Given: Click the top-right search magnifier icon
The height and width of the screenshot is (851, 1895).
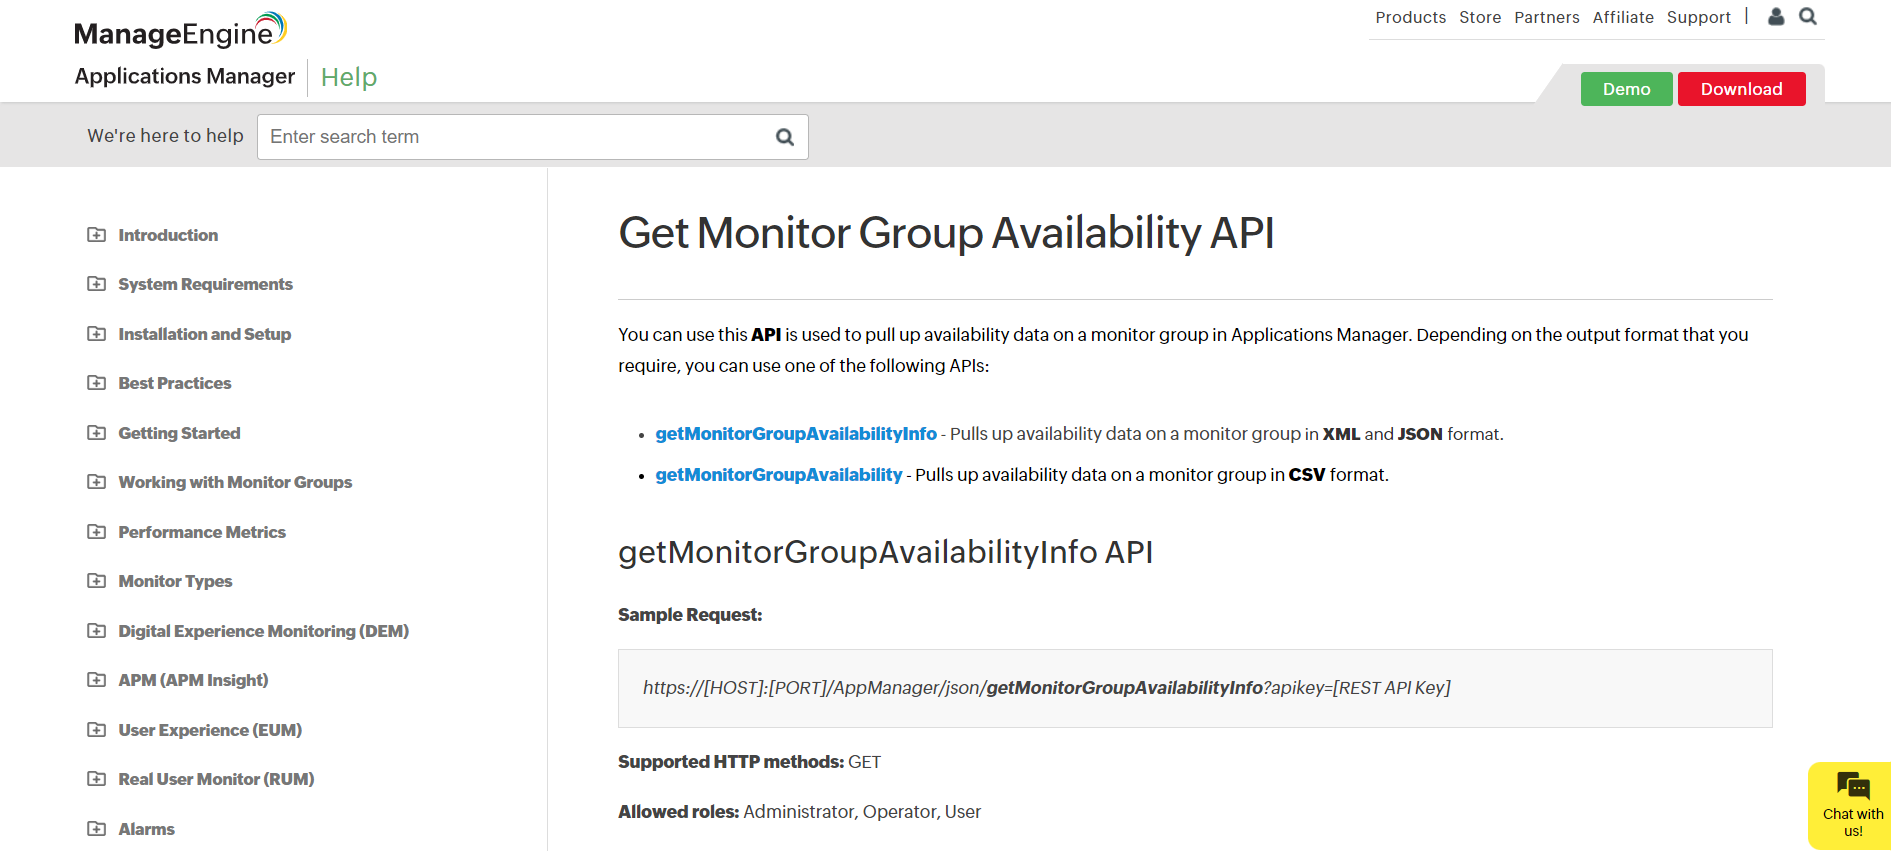Looking at the screenshot, I should pos(1808,16).
